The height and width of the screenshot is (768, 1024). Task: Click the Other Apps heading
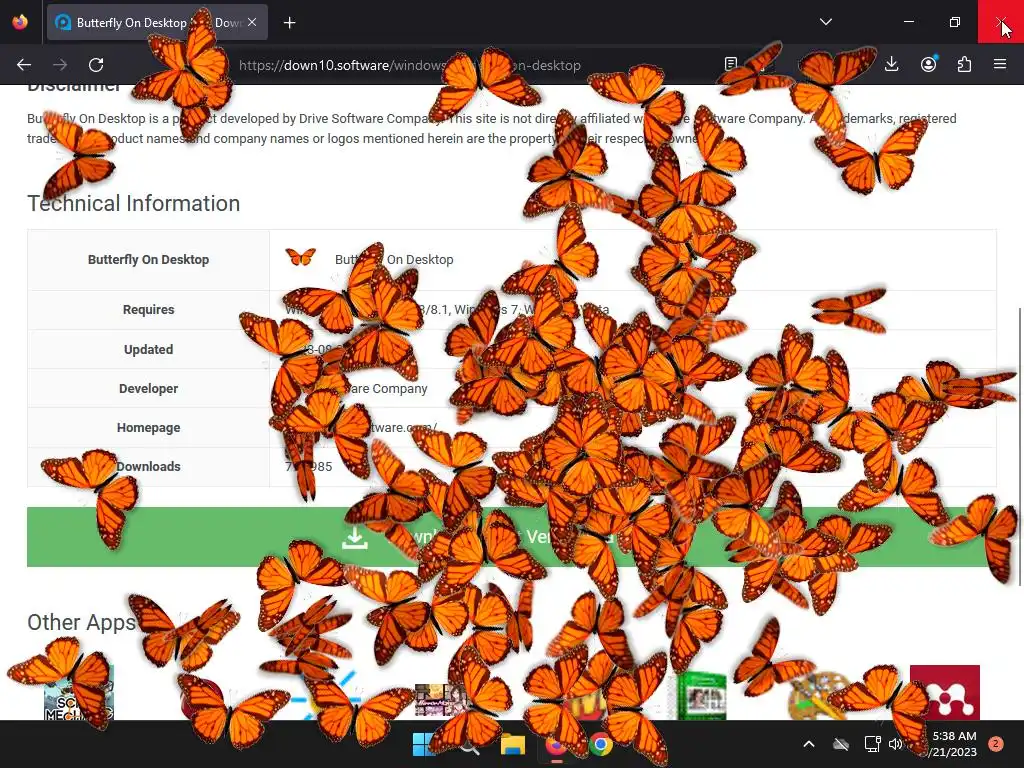pos(82,622)
